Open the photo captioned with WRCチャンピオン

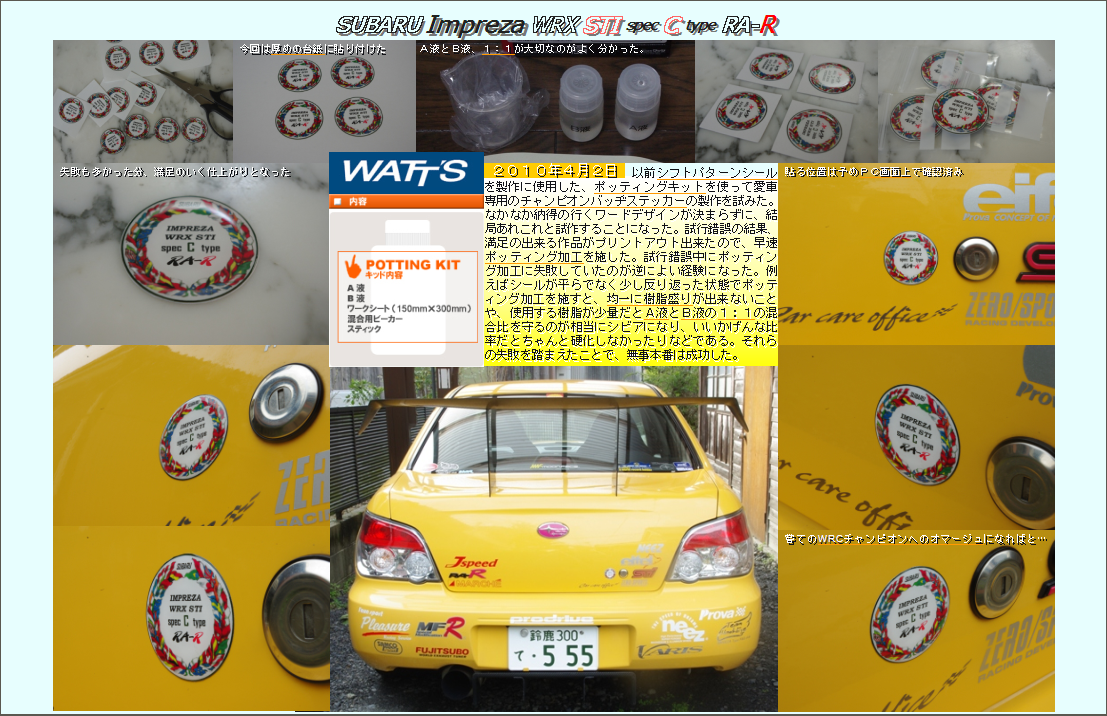pyautogui.click(x=916, y=620)
